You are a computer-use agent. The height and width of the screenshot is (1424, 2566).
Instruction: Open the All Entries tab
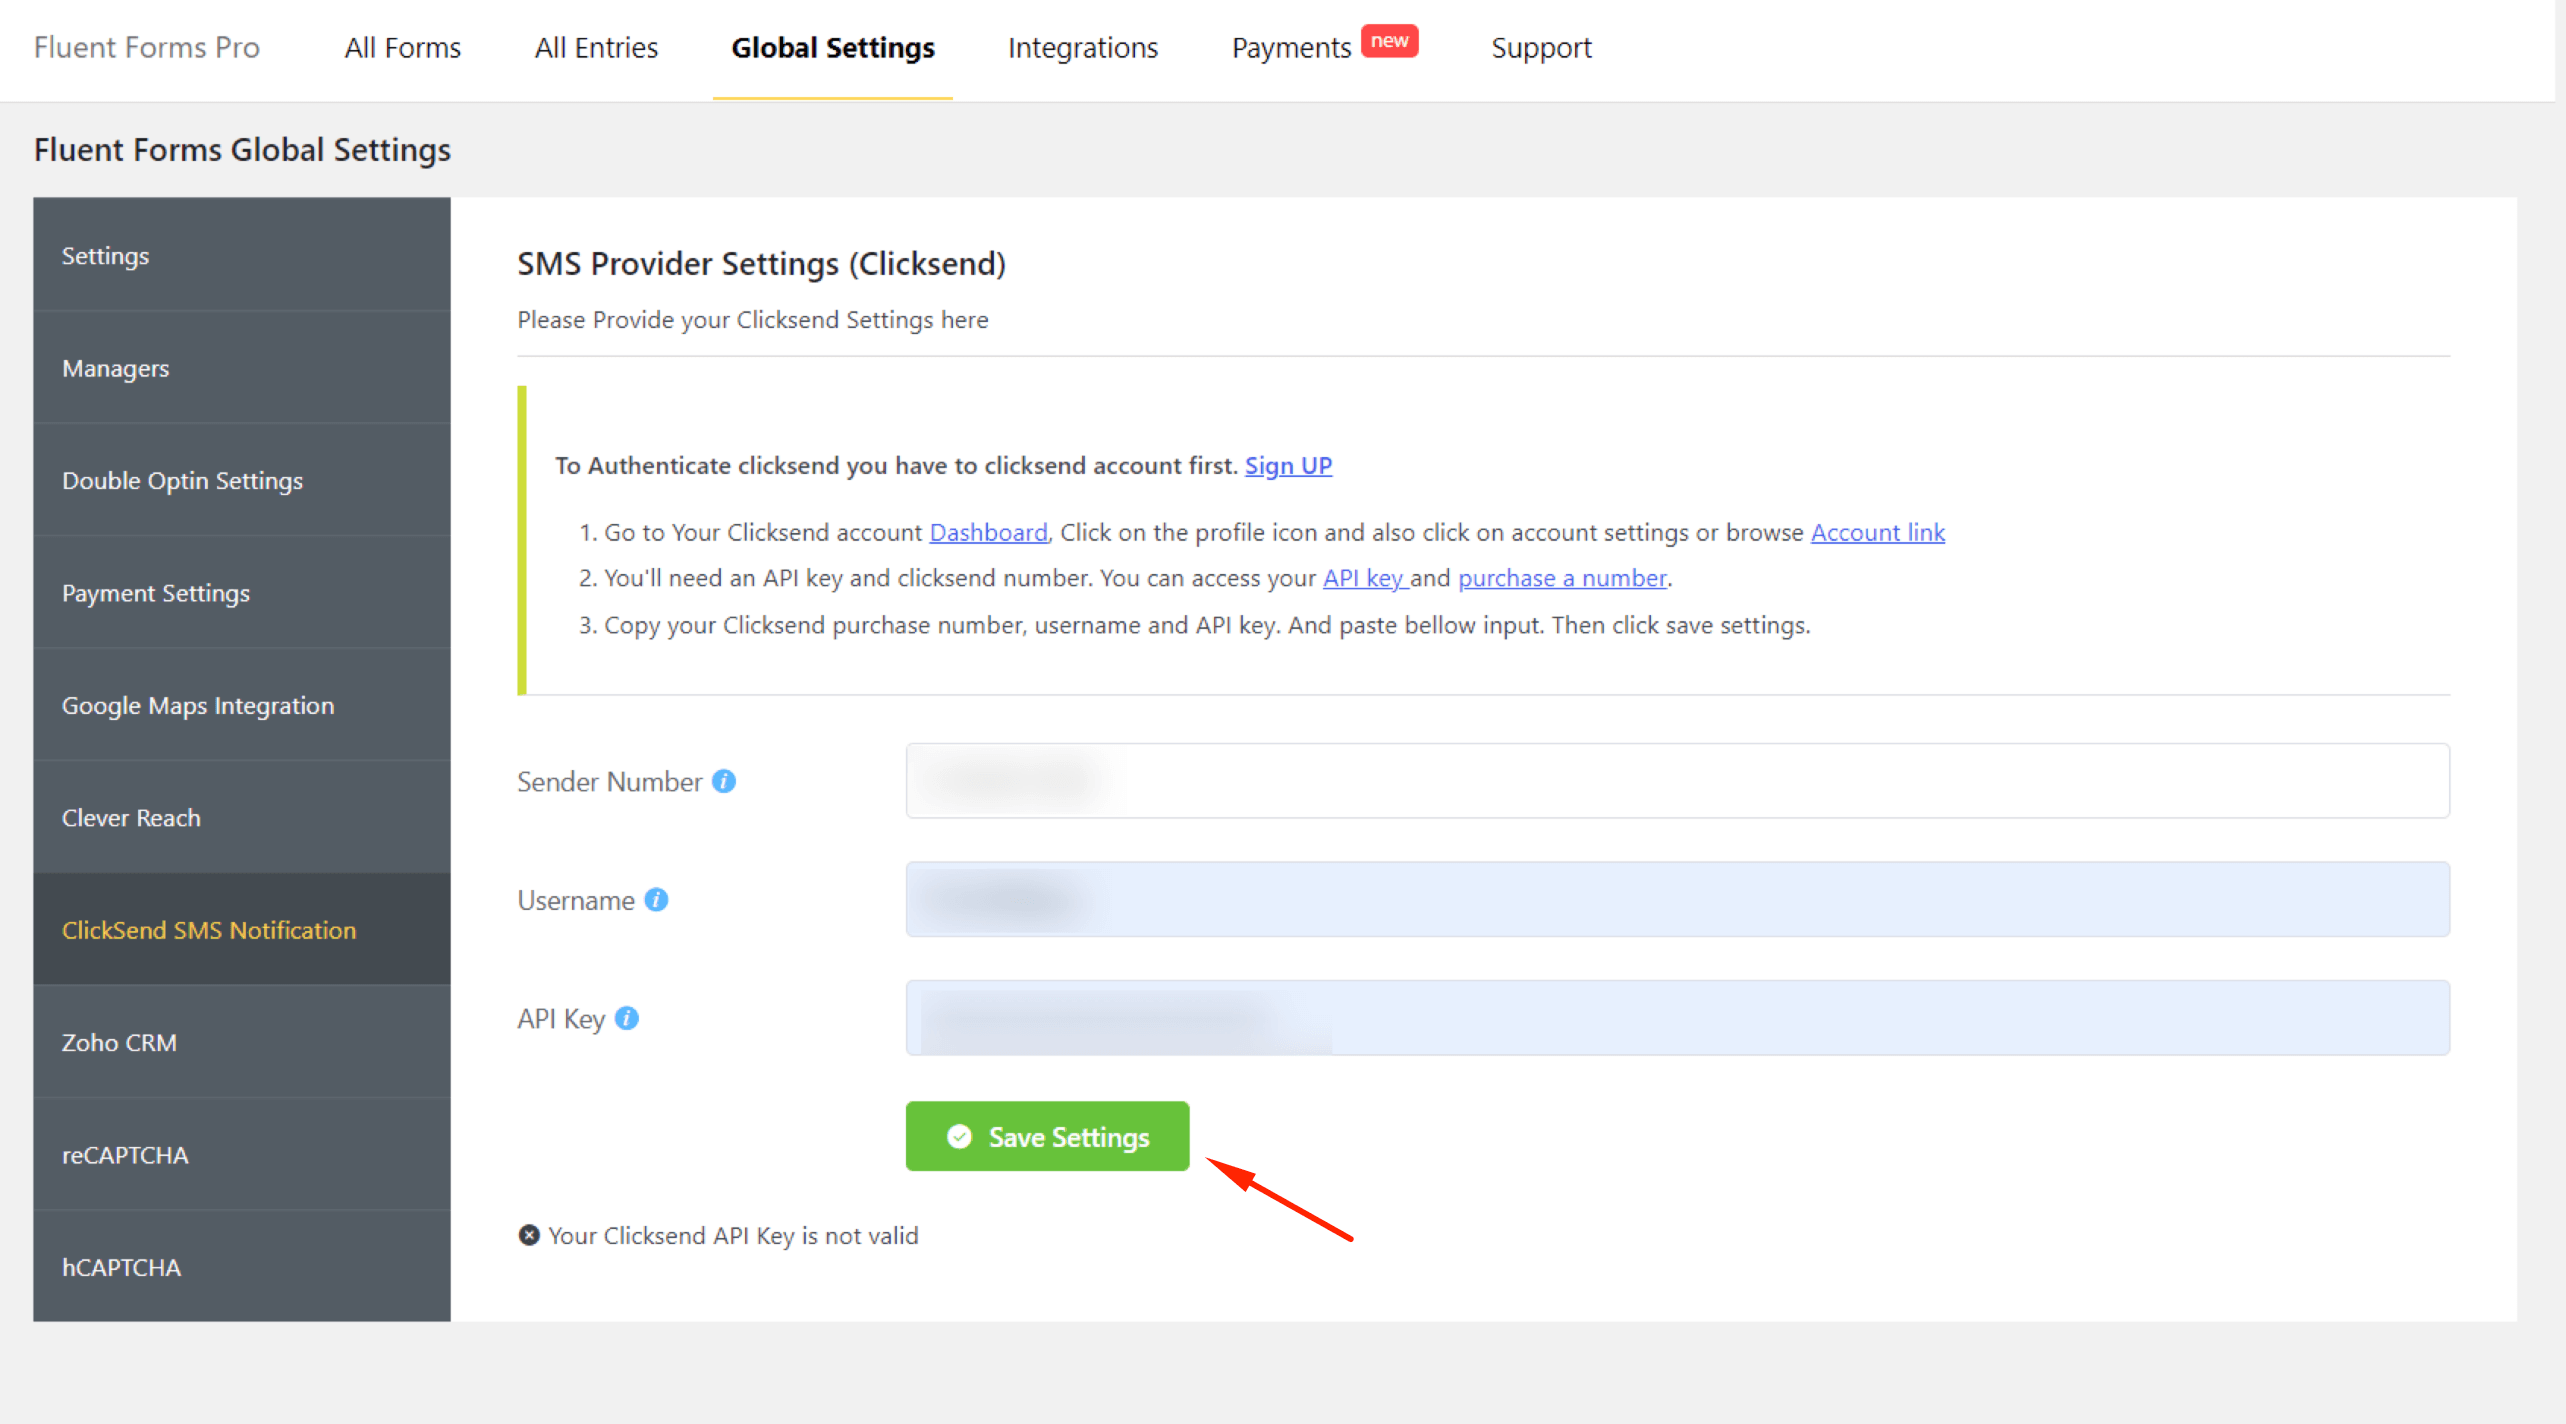pyautogui.click(x=596, y=48)
